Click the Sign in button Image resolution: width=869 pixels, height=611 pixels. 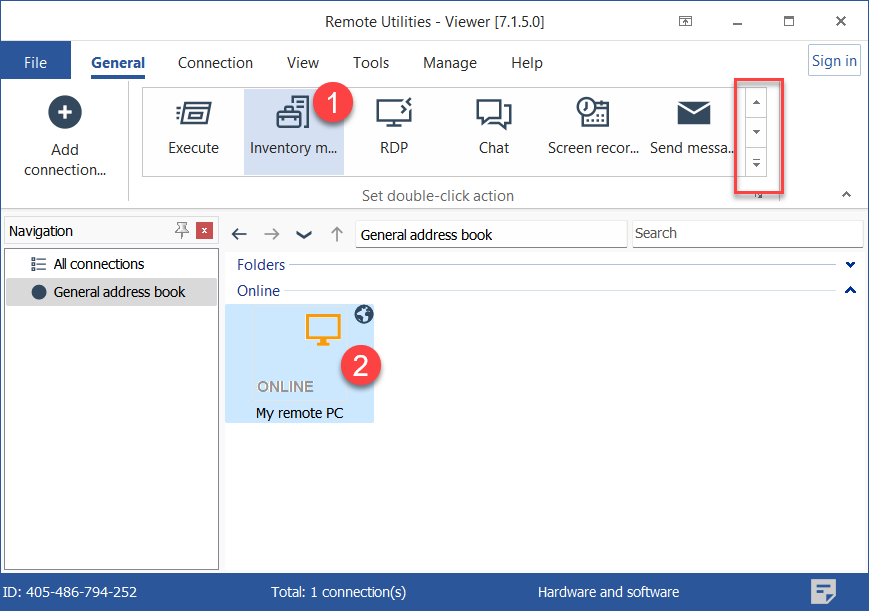click(x=833, y=60)
